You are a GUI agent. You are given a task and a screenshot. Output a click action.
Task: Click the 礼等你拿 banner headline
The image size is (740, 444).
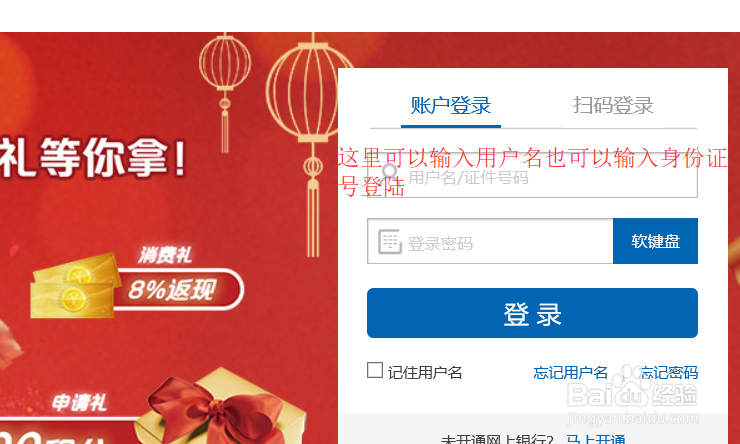(x=93, y=157)
